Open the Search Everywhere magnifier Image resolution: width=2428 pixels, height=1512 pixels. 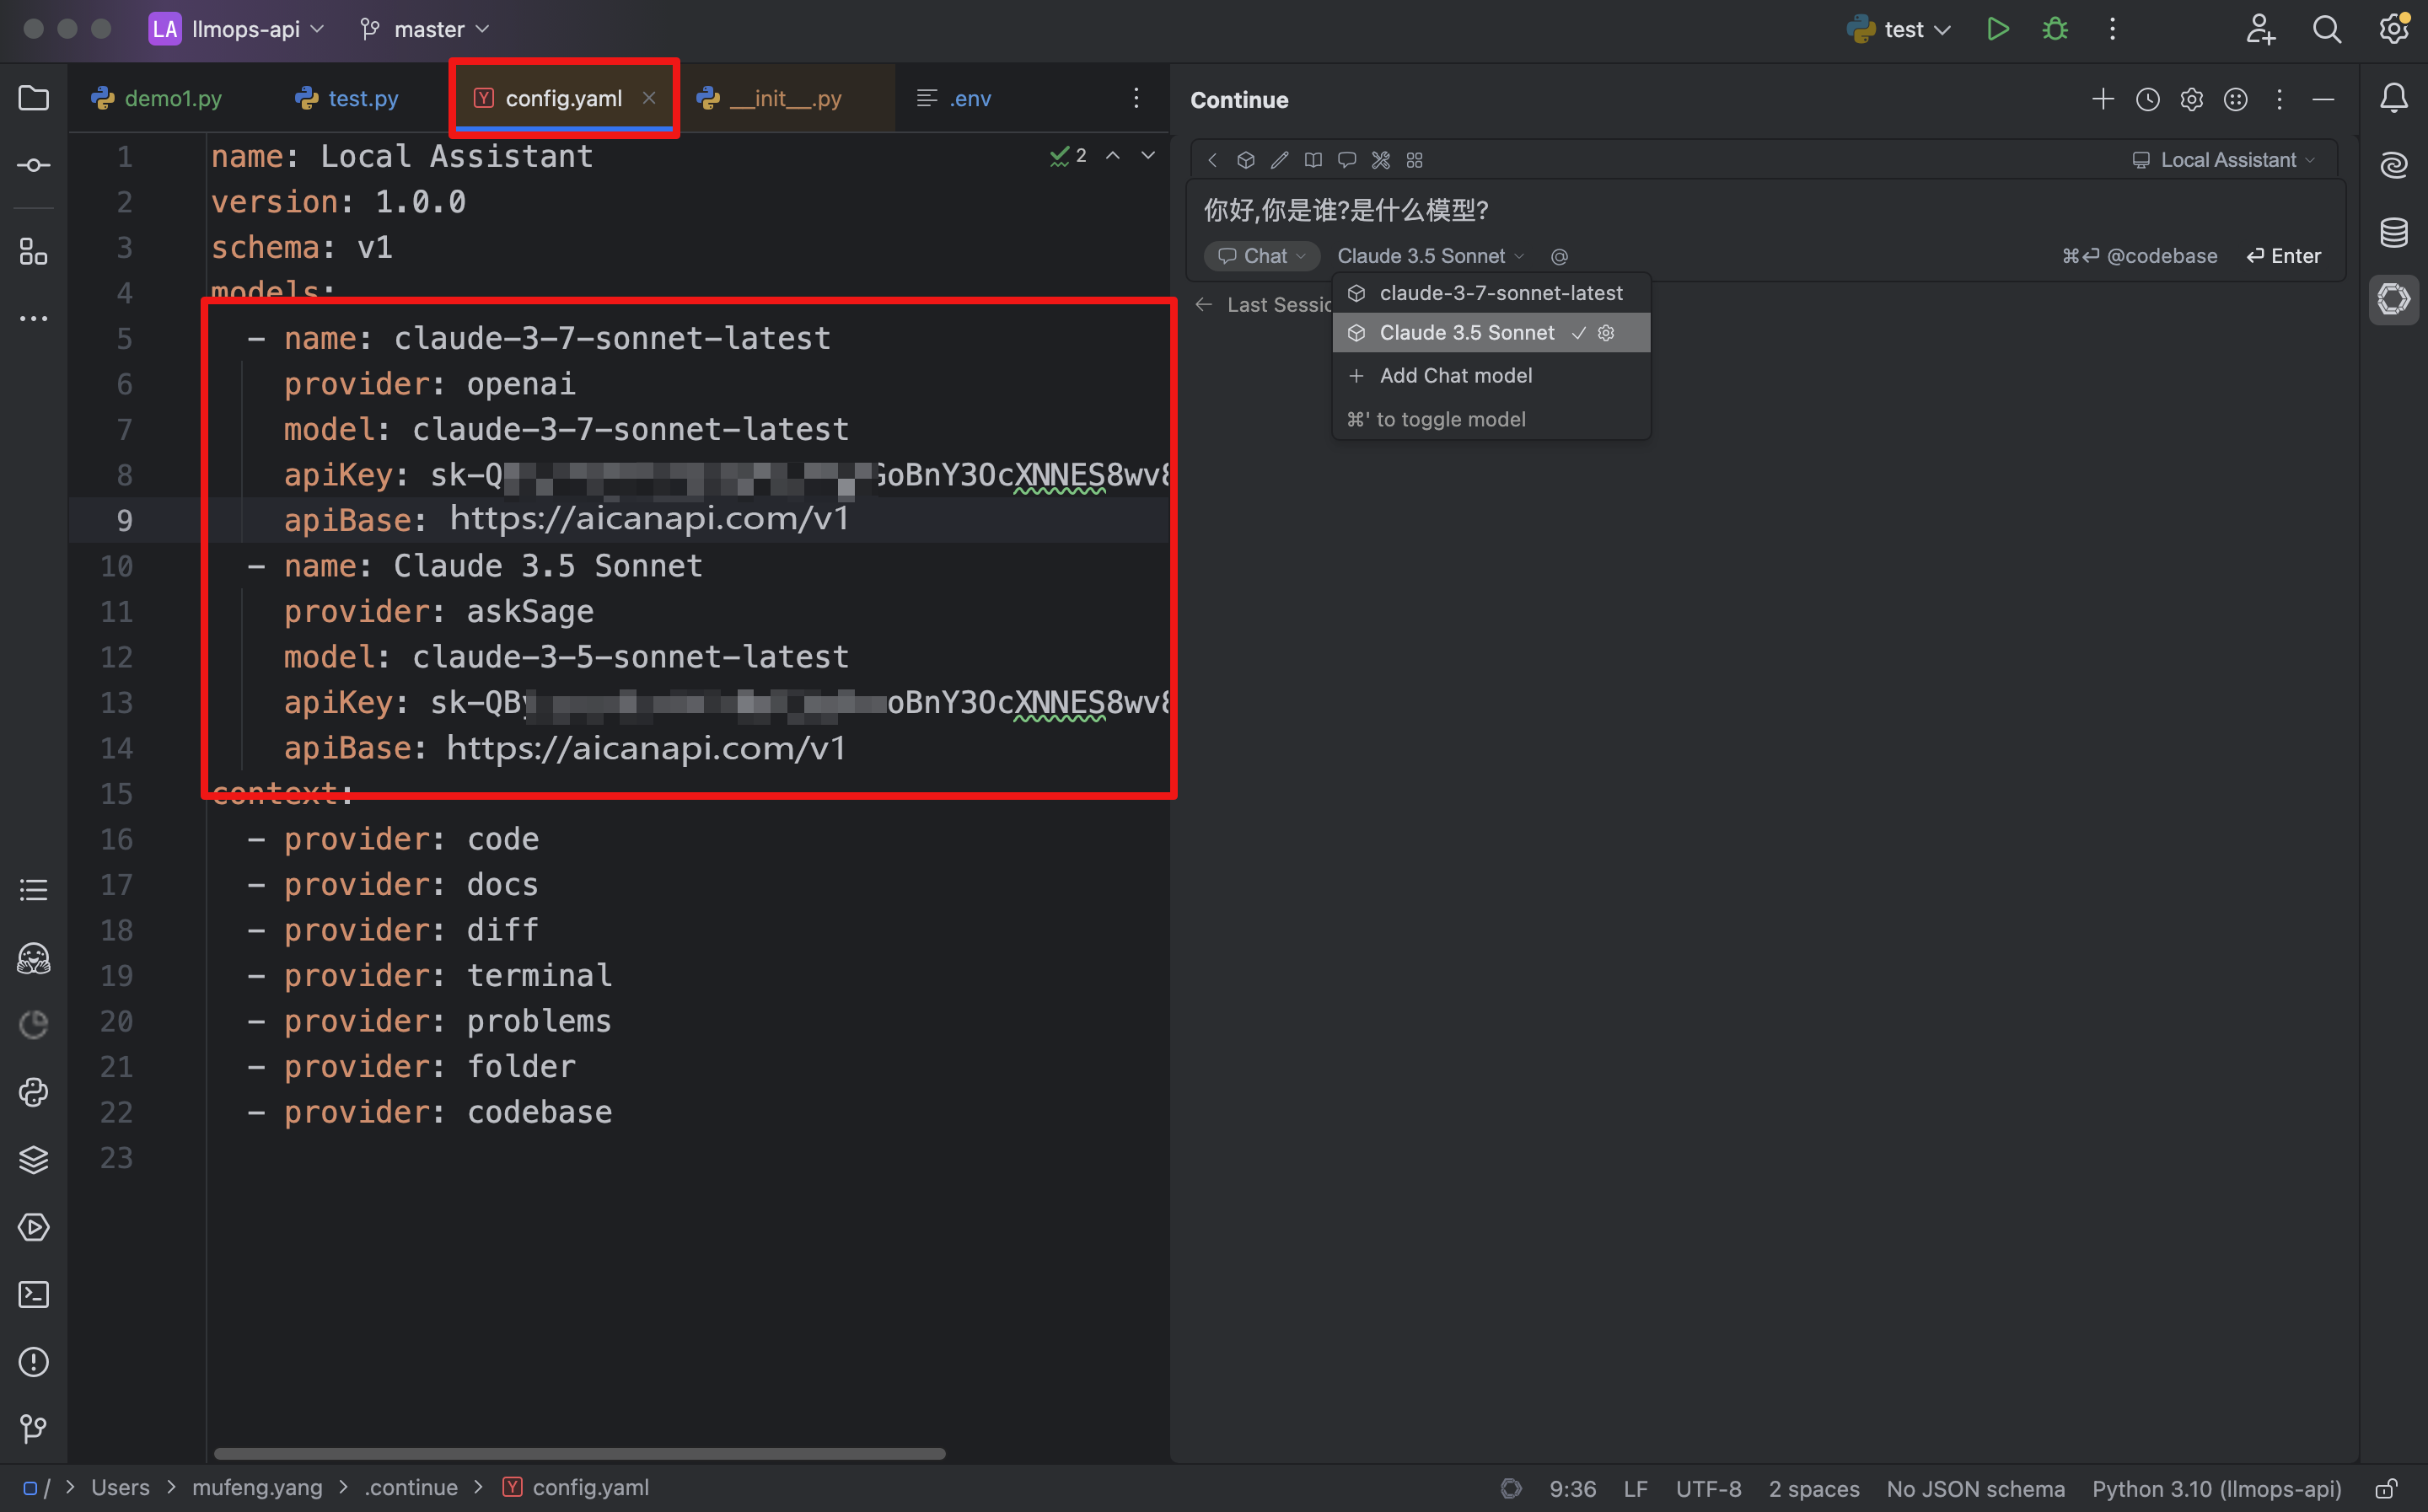tap(2327, 29)
